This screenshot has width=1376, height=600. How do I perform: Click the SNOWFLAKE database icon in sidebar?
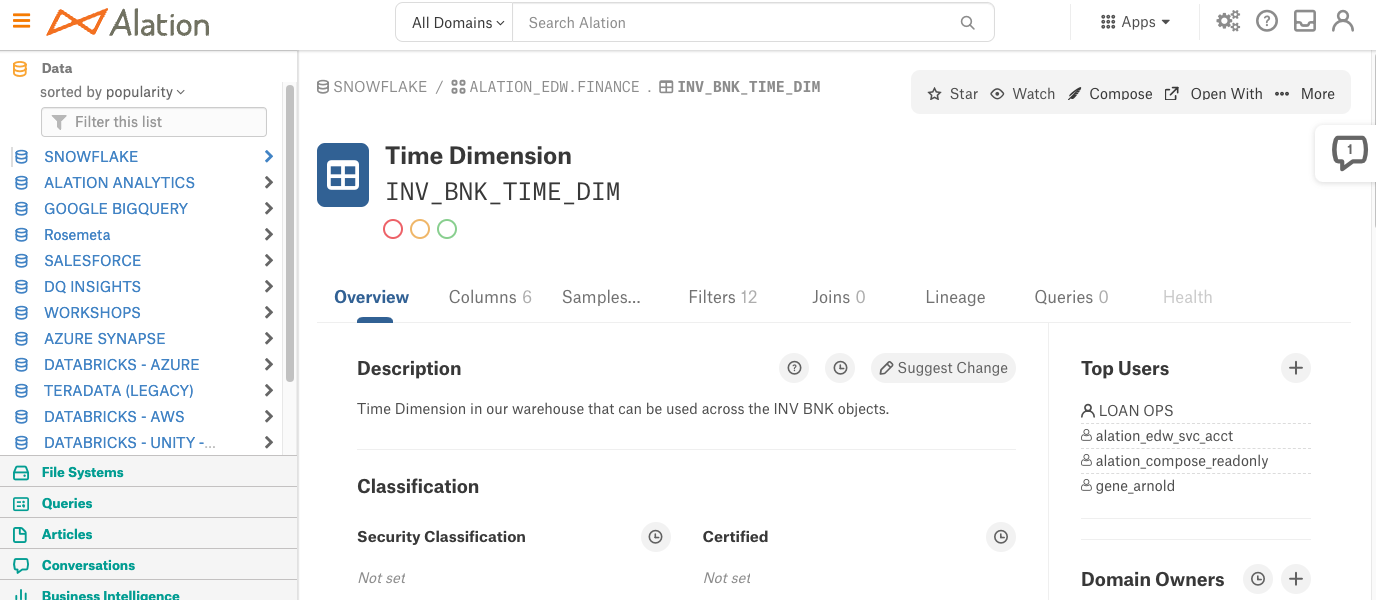tap(21, 157)
